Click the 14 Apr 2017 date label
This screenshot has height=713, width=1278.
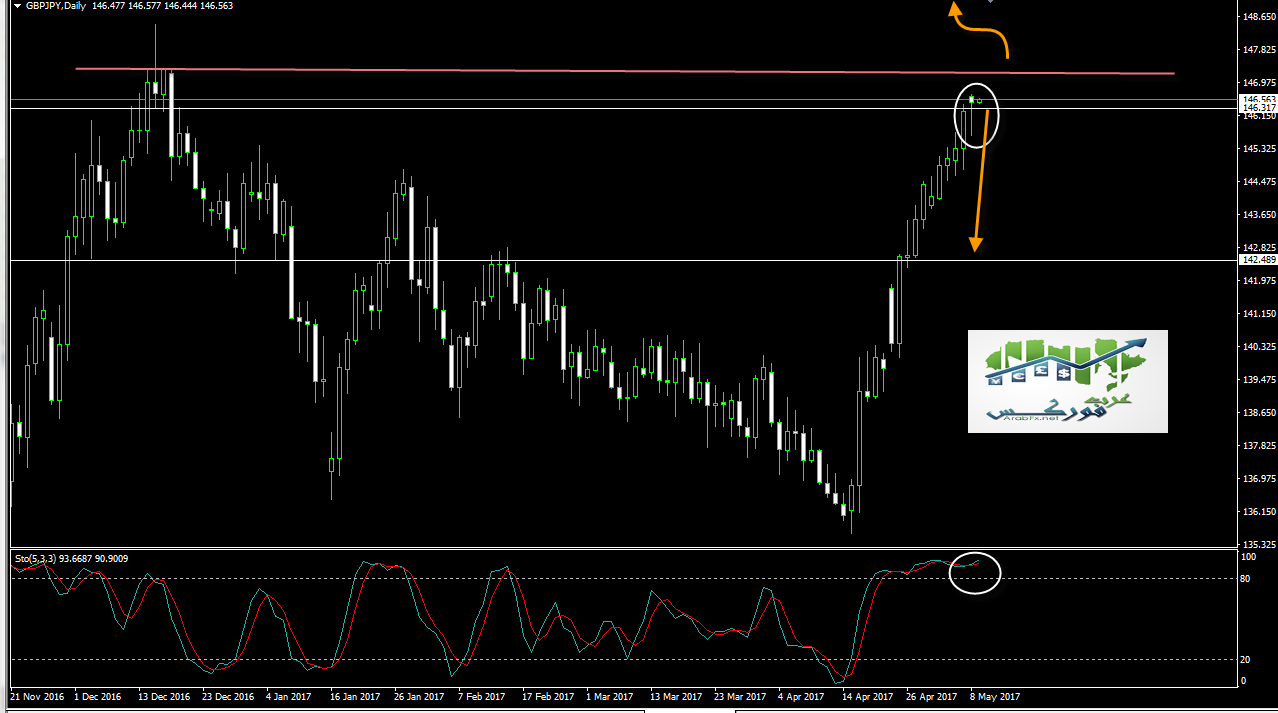point(867,696)
